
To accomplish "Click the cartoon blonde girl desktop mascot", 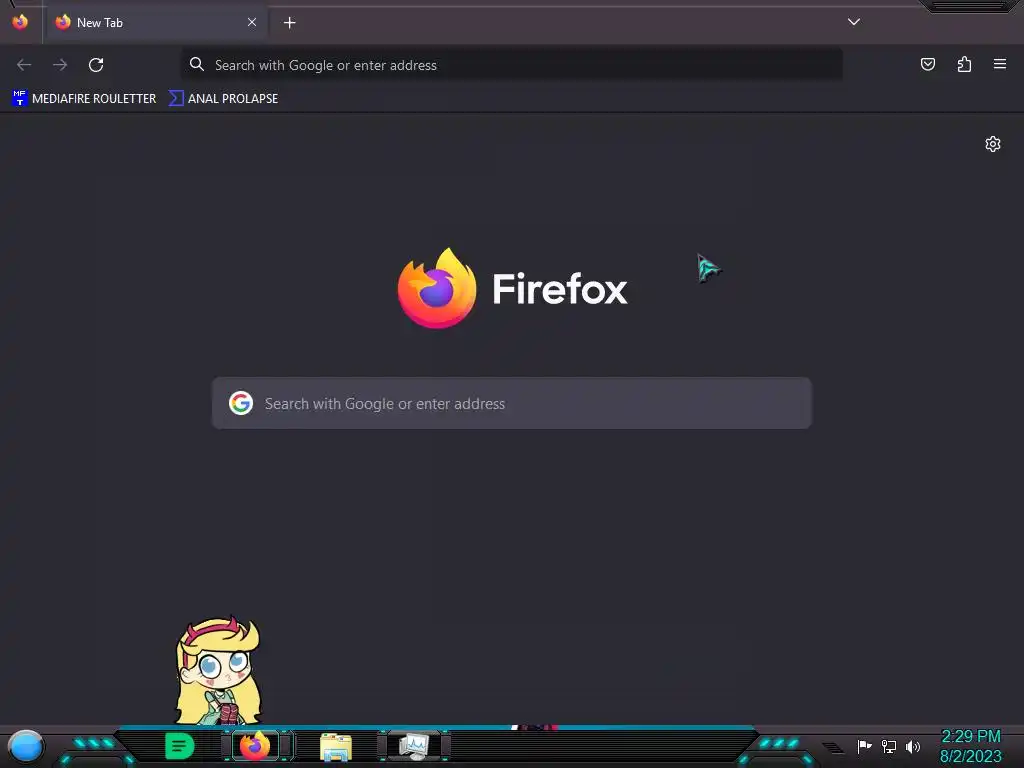I will click(x=219, y=671).
